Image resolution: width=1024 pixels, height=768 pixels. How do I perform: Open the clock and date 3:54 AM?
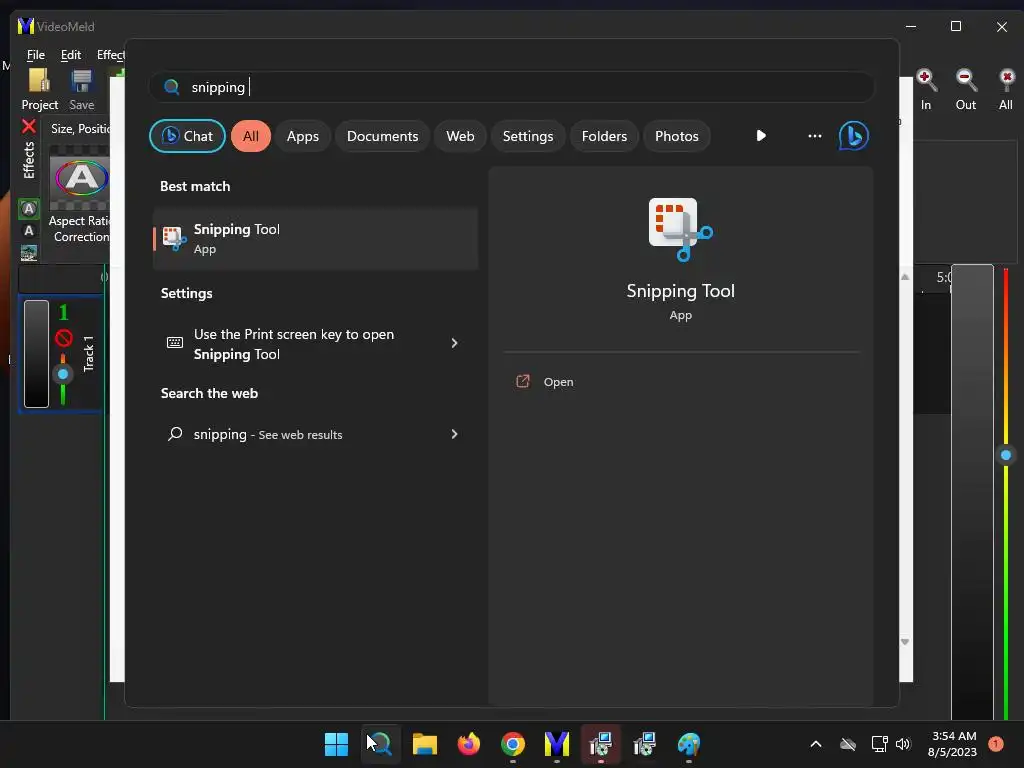[x=953, y=744]
